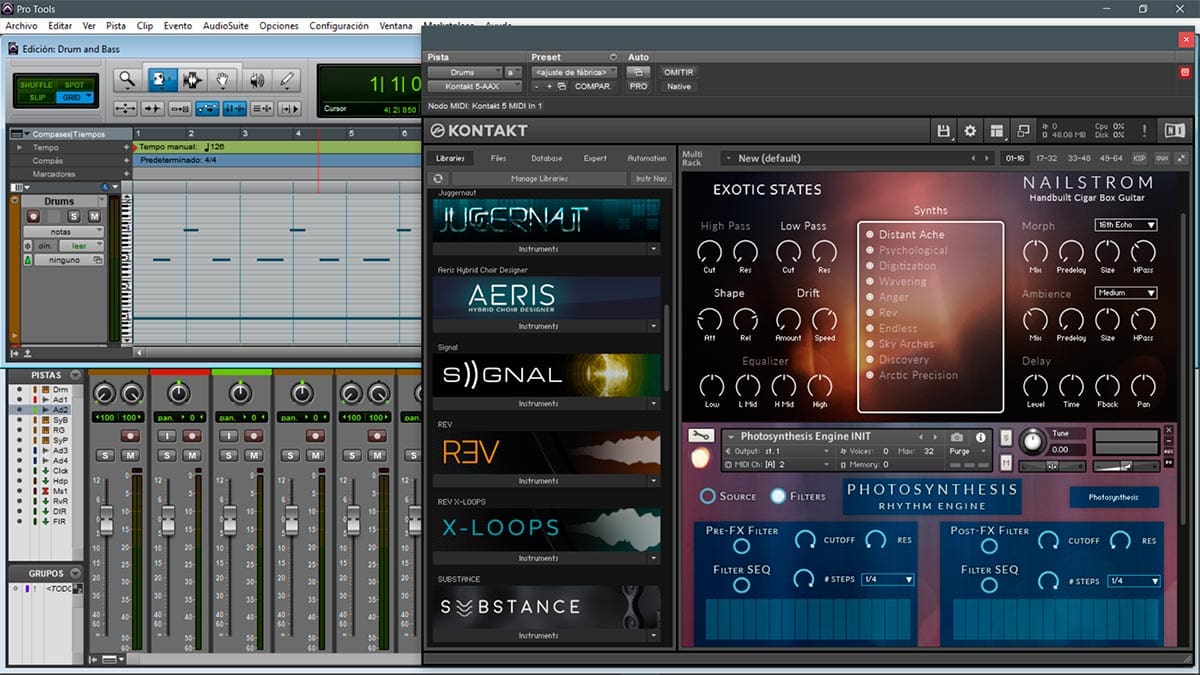Mute the Drums track
1200x675 pixels.
[x=93, y=216]
